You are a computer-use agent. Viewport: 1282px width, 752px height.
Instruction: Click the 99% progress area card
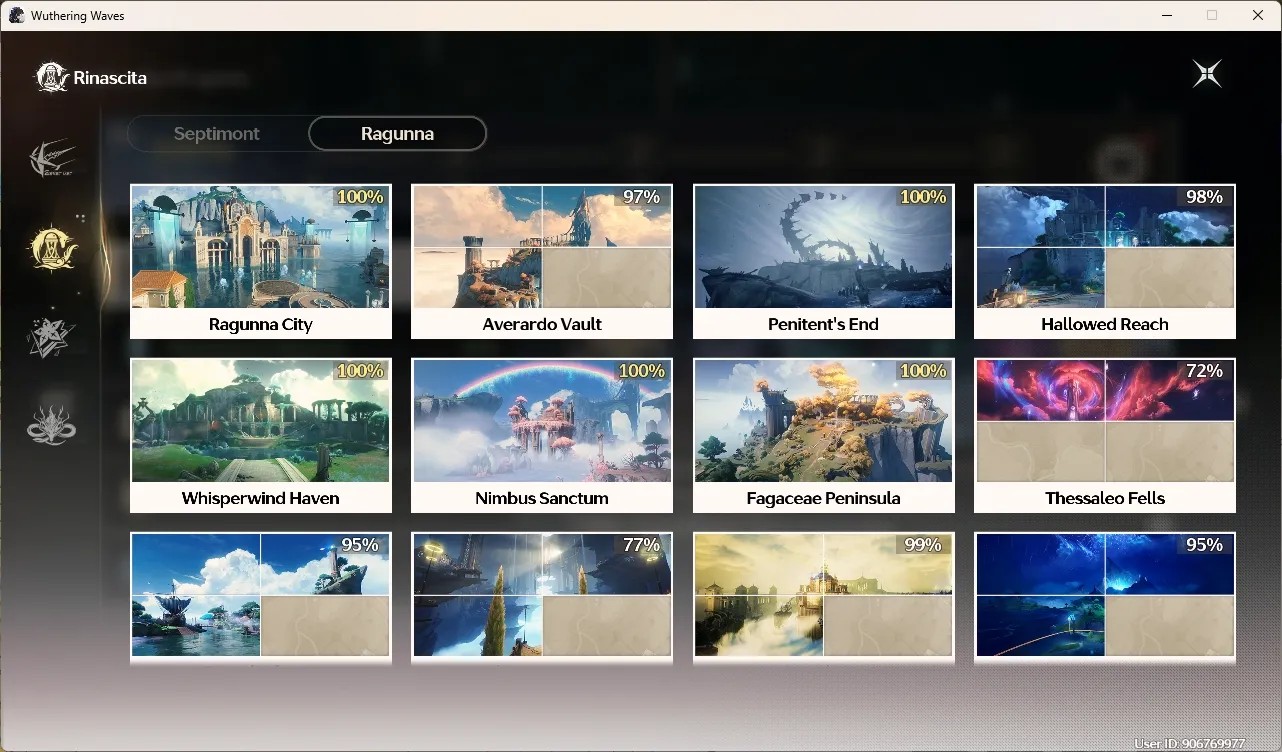[x=823, y=597]
